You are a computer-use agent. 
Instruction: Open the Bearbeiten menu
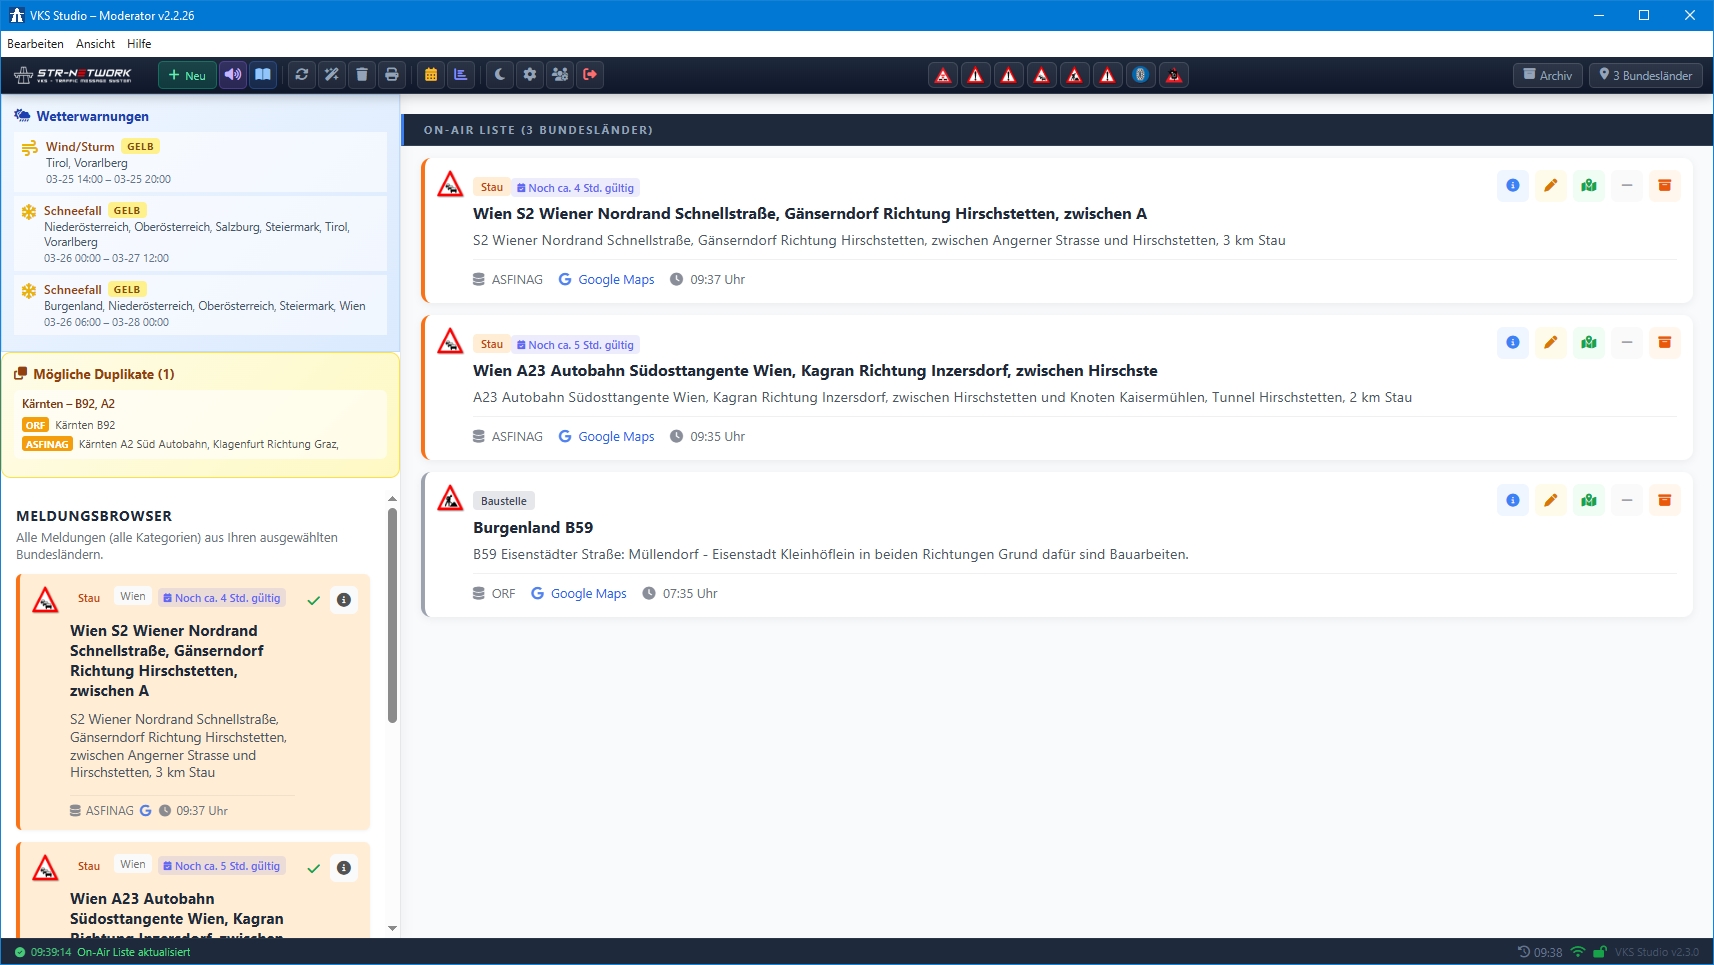pos(35,44)
